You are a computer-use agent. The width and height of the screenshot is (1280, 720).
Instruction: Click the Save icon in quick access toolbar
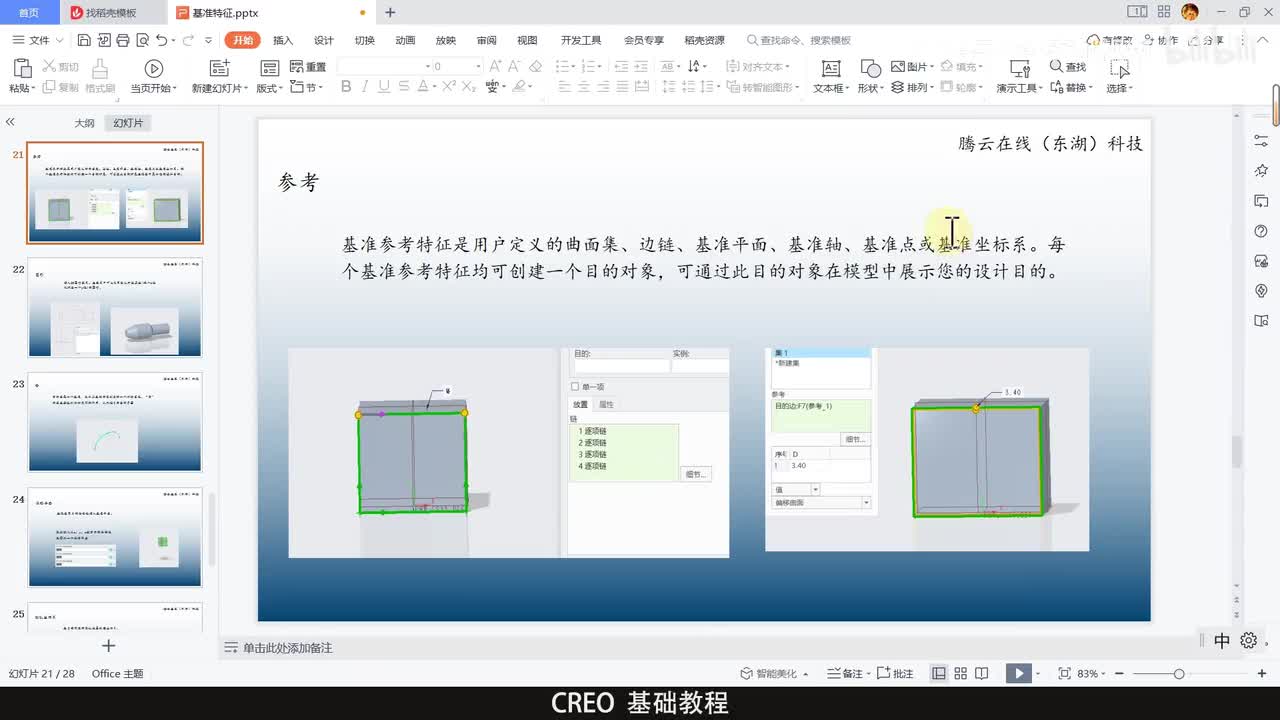click(84, 40)
